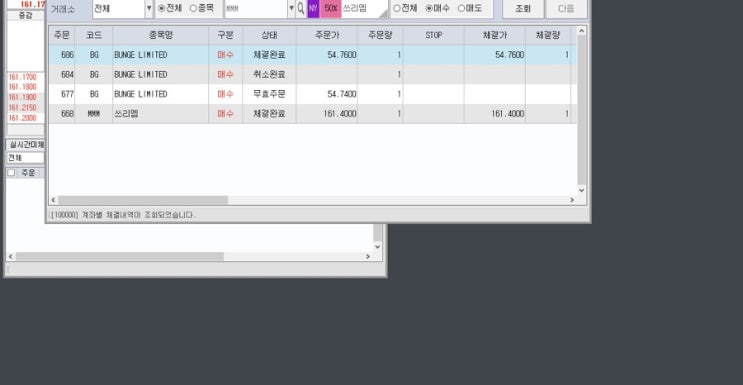Click the back window scroll right arrow

tap(368, 257)
